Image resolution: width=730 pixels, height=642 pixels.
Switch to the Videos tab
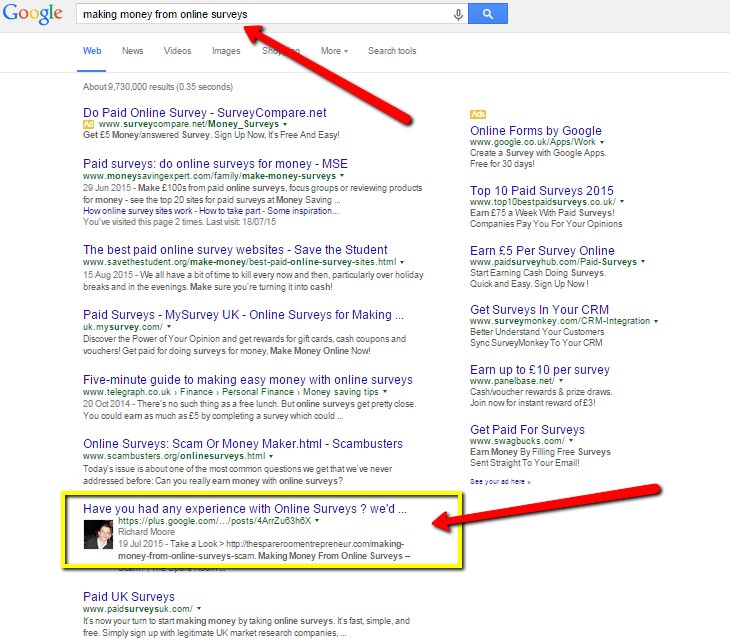click(177, 51)
